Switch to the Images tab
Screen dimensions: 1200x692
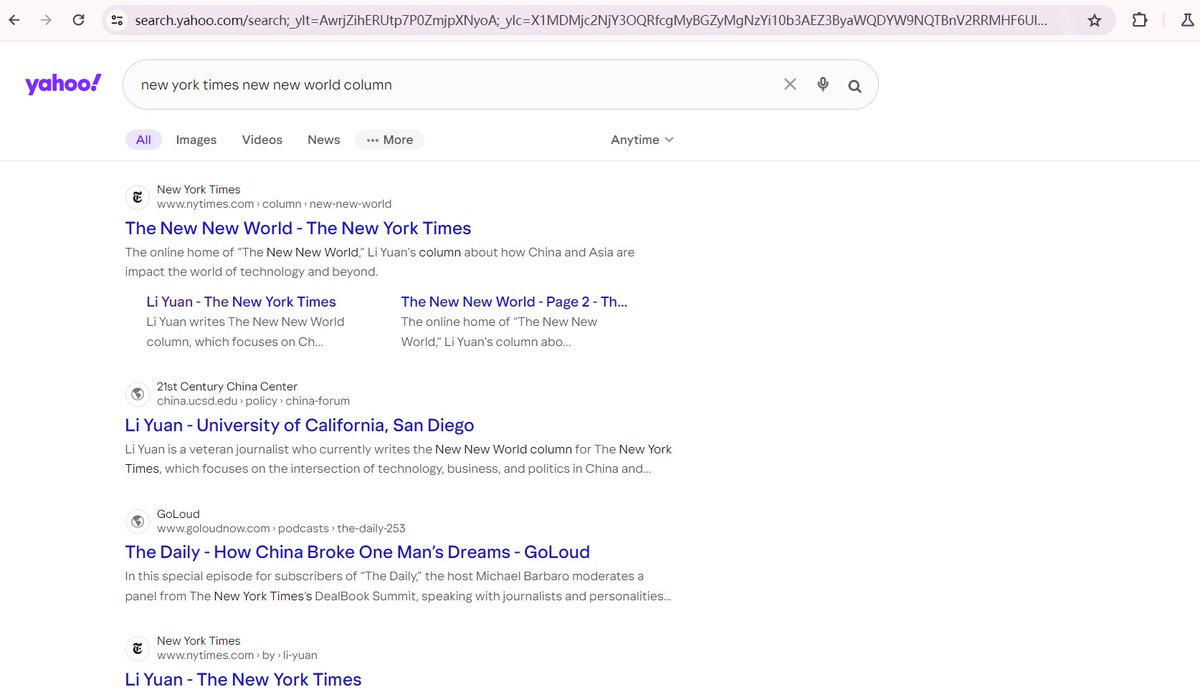tap(196, 140)
